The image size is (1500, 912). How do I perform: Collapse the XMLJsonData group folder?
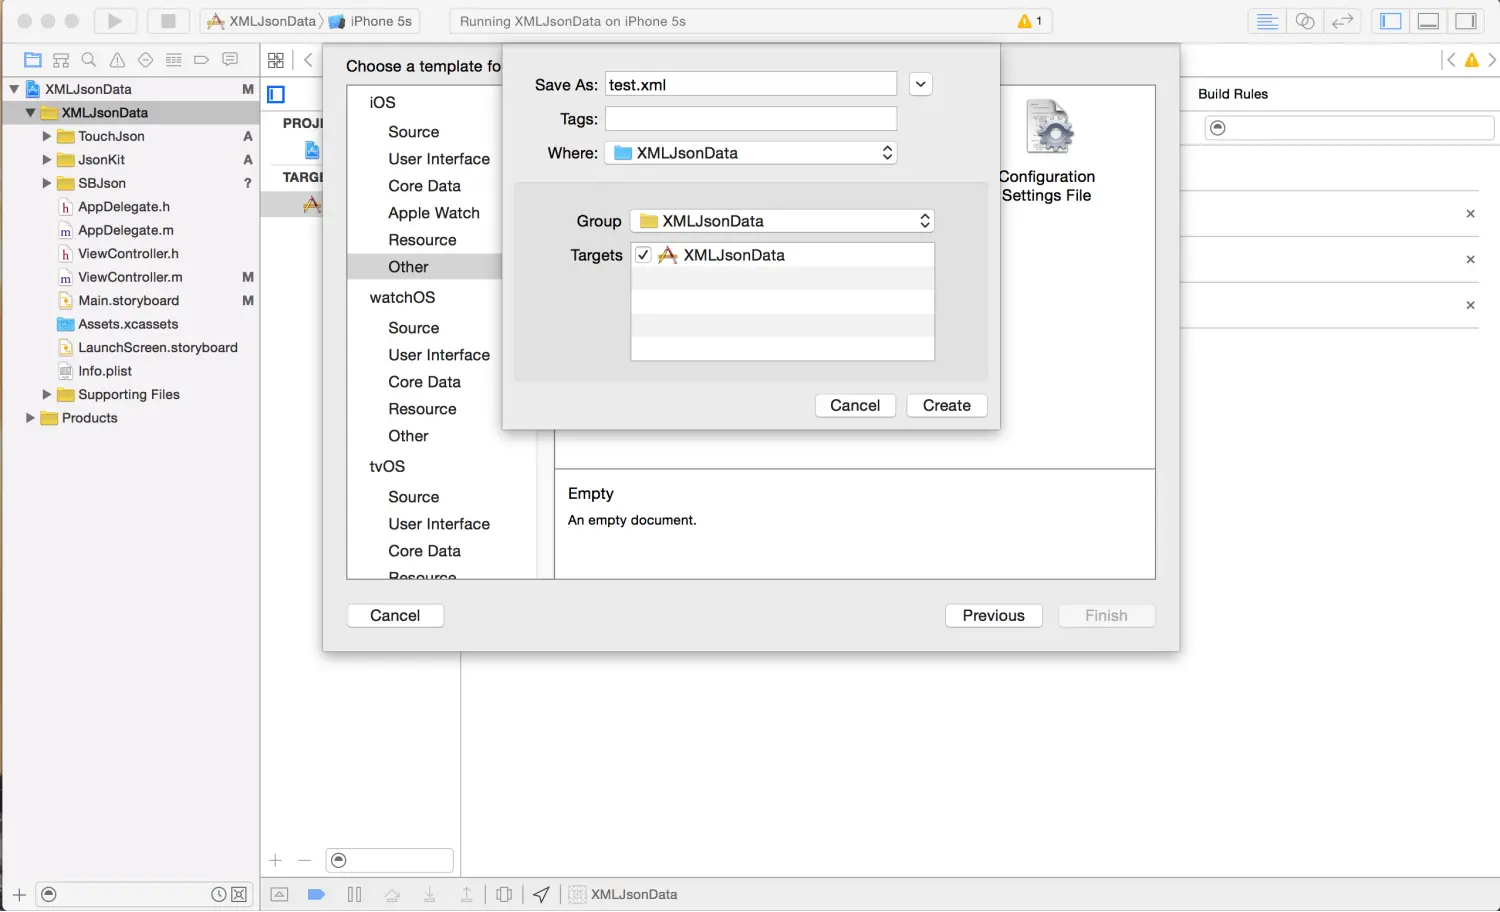click(30, 113)
